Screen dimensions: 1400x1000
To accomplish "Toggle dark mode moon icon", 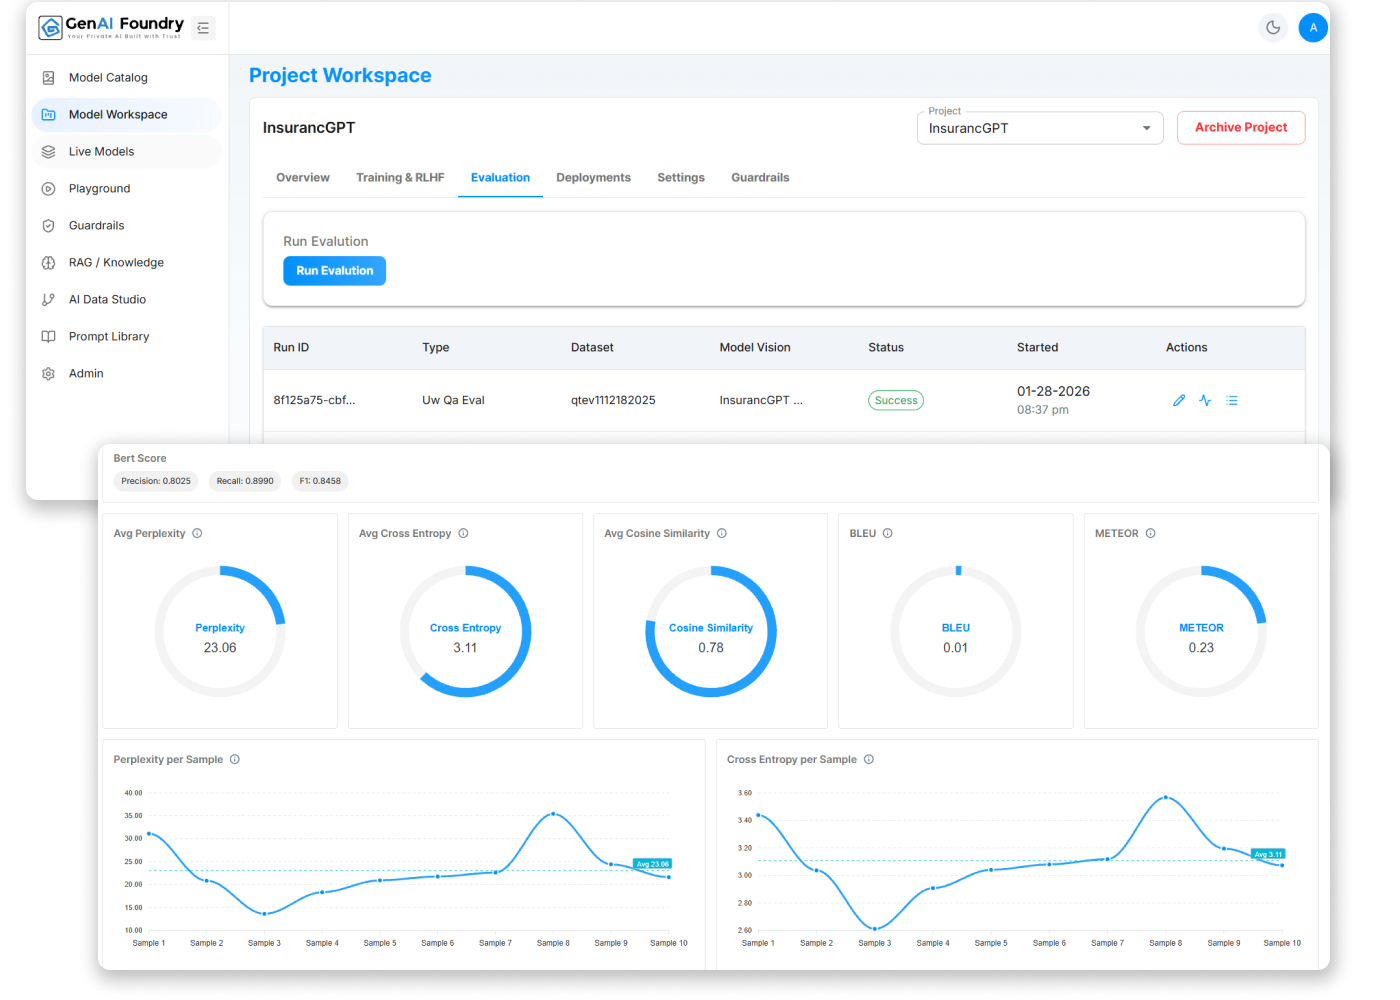I will (1273, 28).
